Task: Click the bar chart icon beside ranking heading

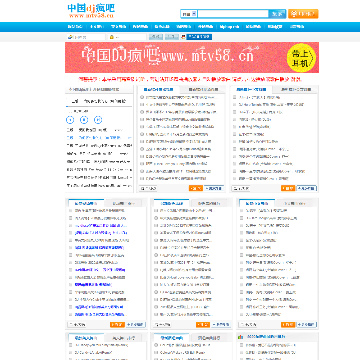Action: [240, 337]
